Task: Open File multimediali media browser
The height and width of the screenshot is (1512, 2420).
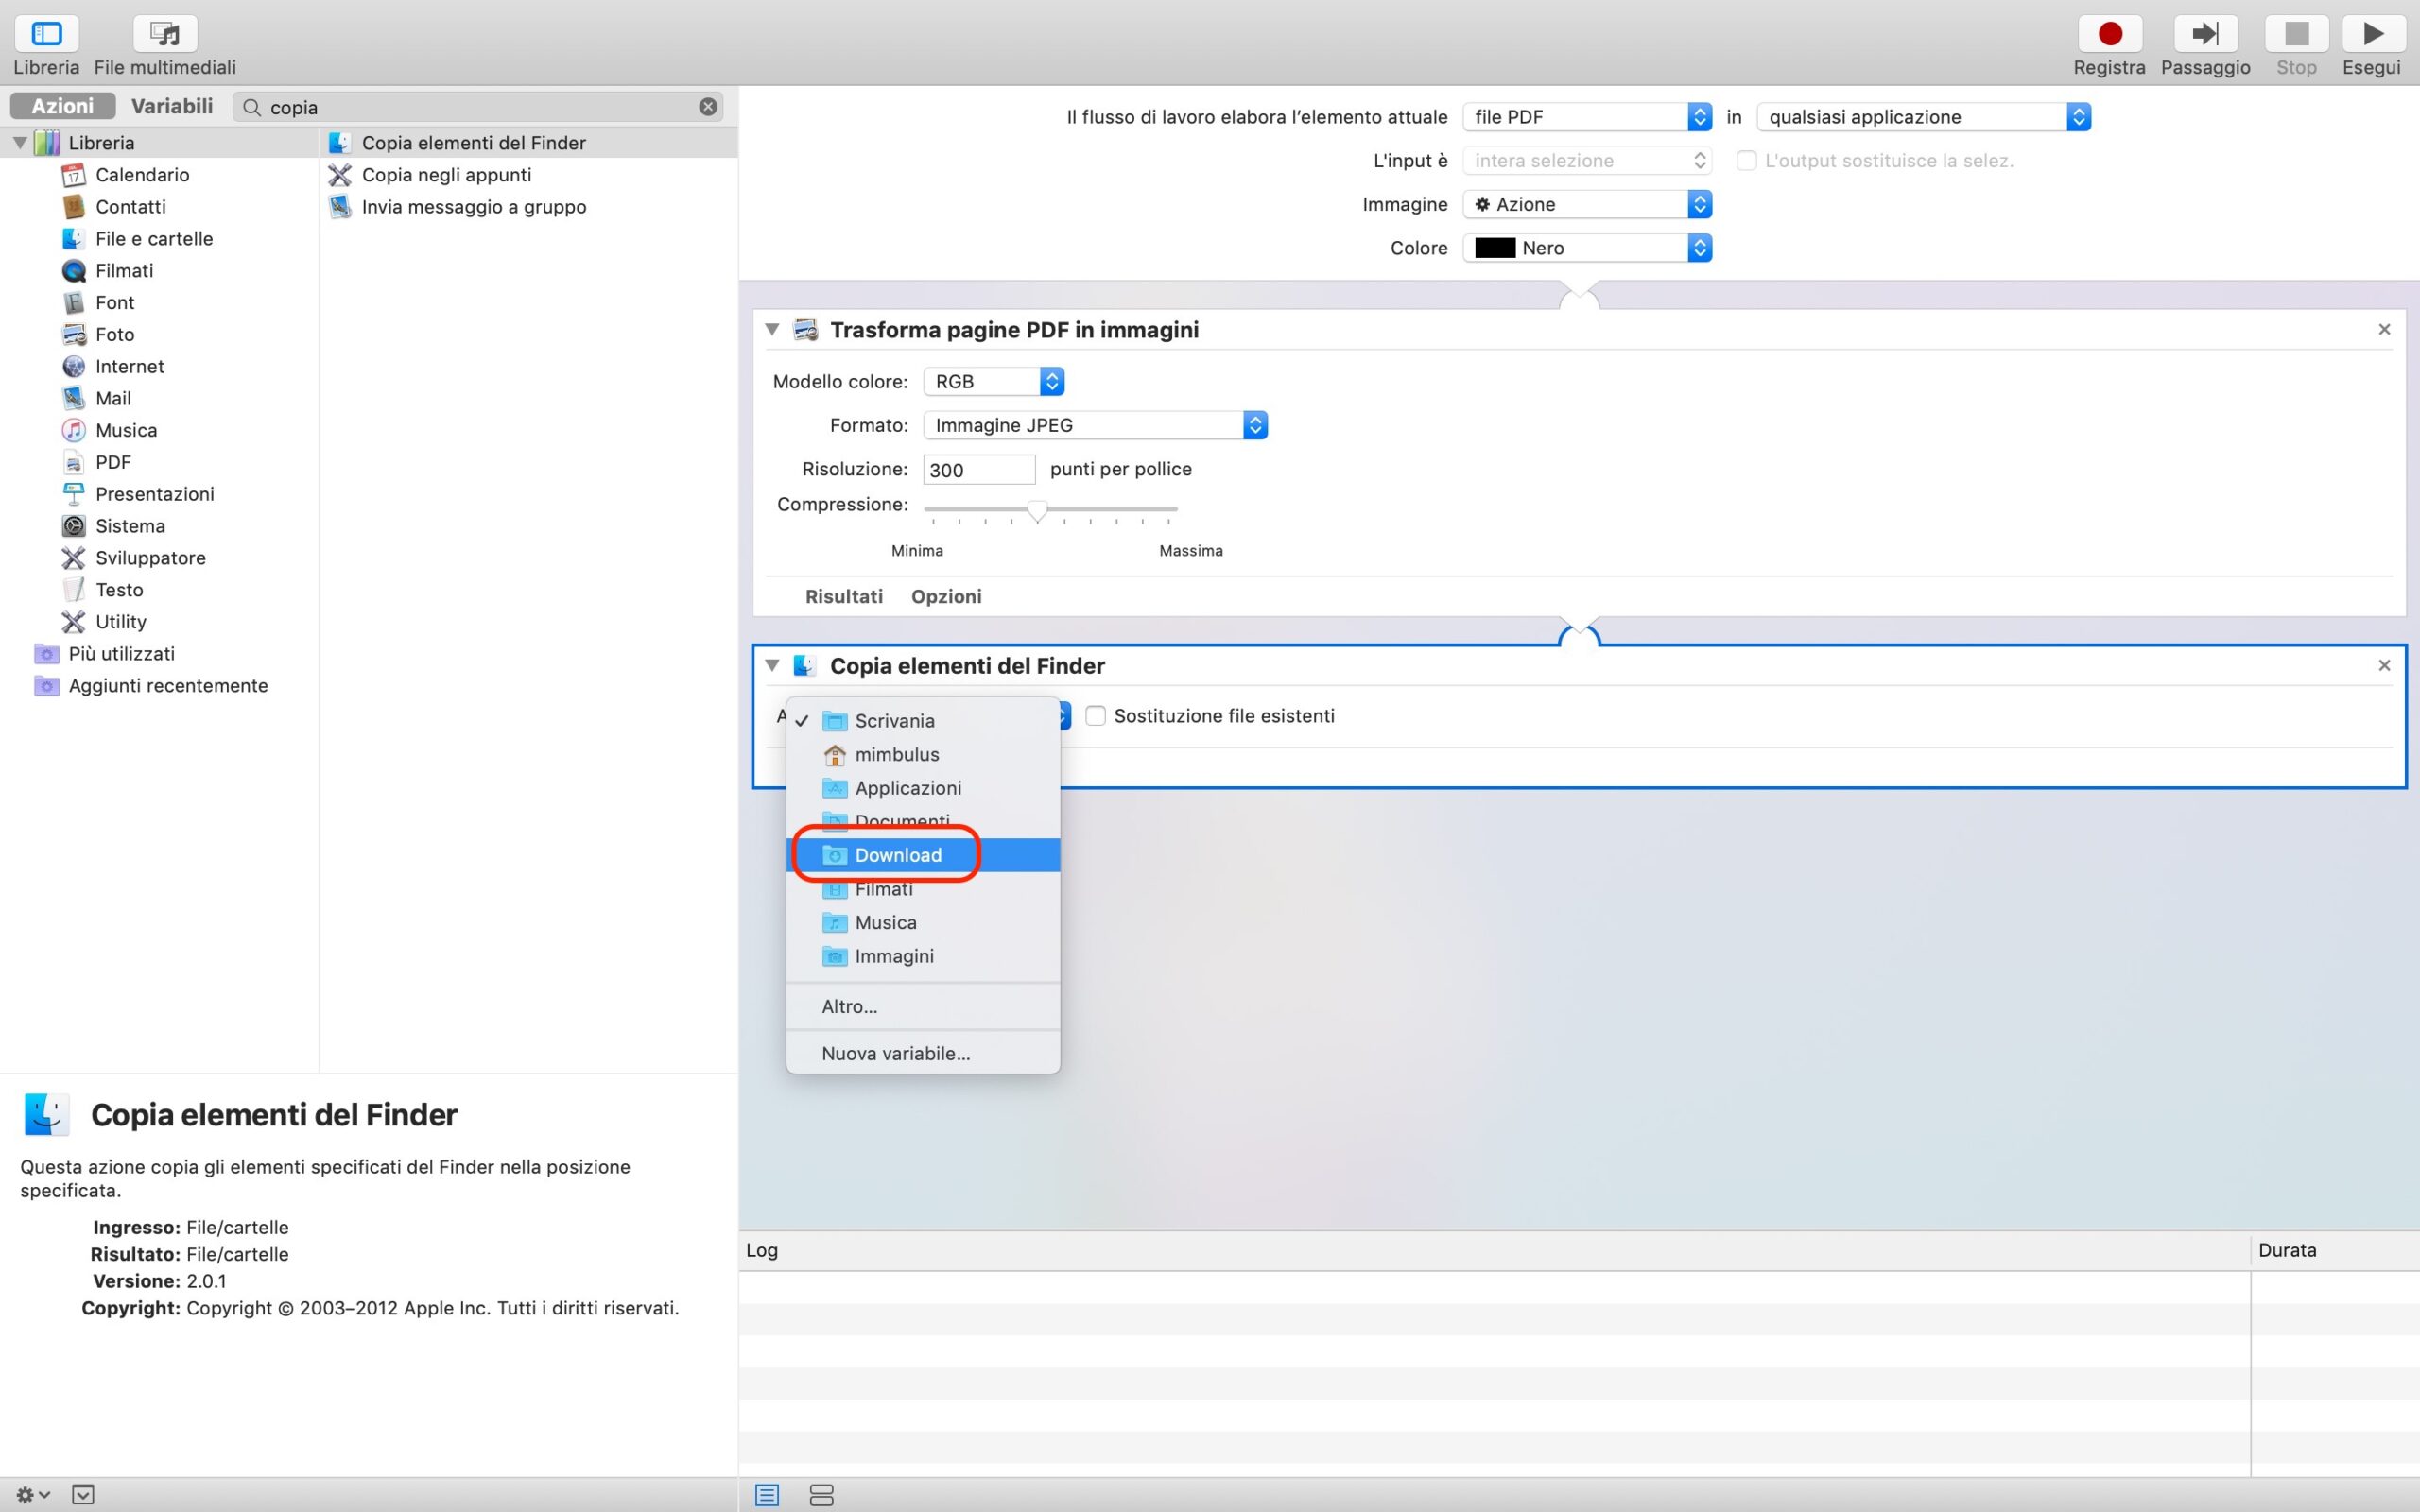Action: coord(165,34)
